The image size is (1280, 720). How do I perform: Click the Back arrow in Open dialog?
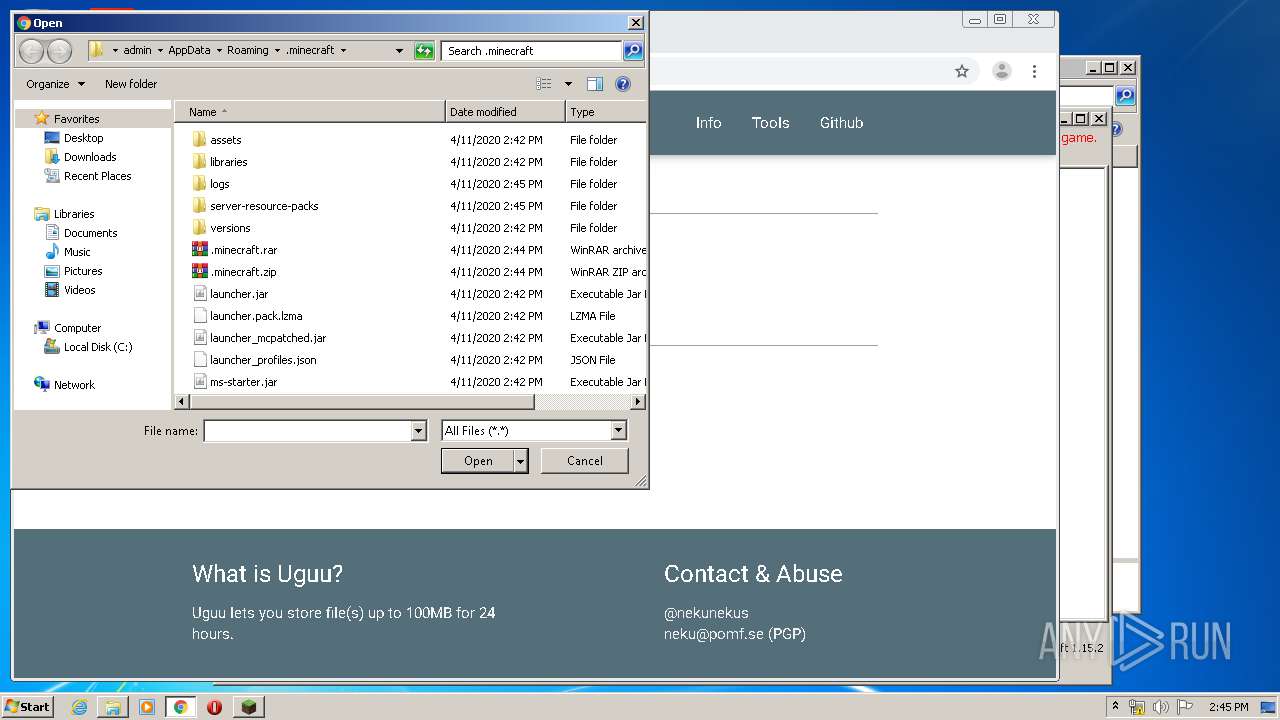31,51
